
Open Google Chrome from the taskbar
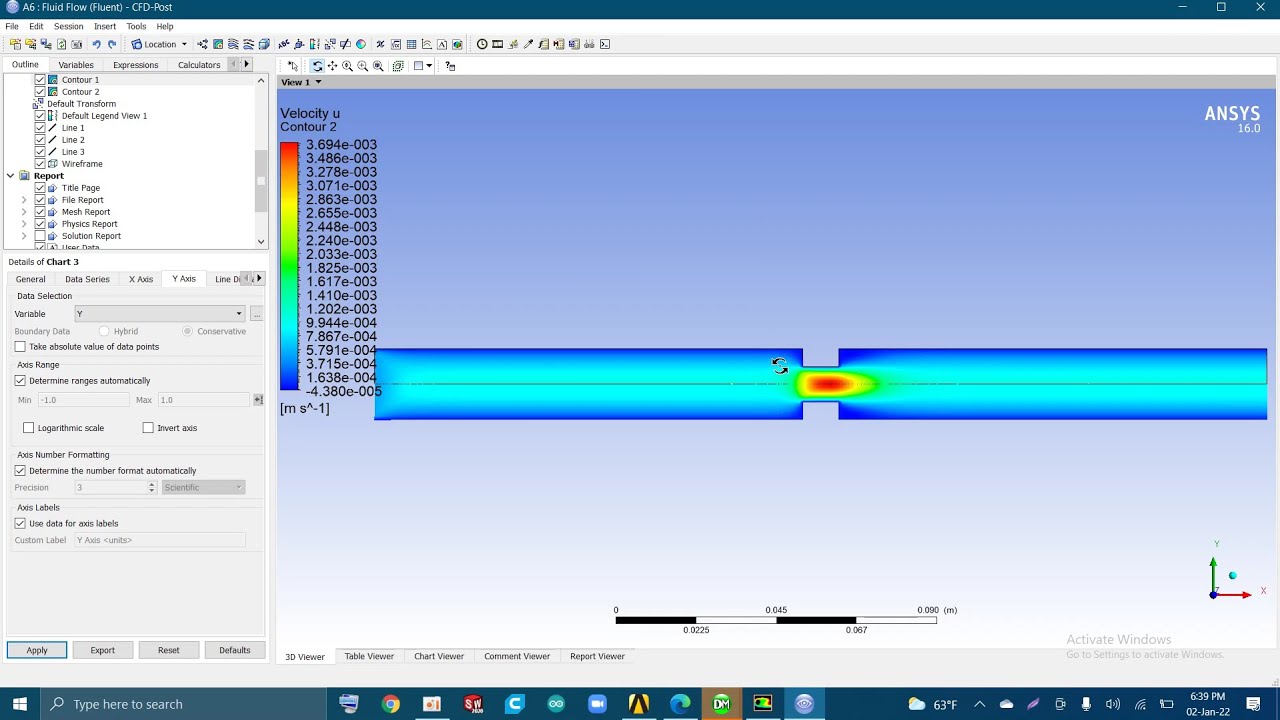(390, 704)
